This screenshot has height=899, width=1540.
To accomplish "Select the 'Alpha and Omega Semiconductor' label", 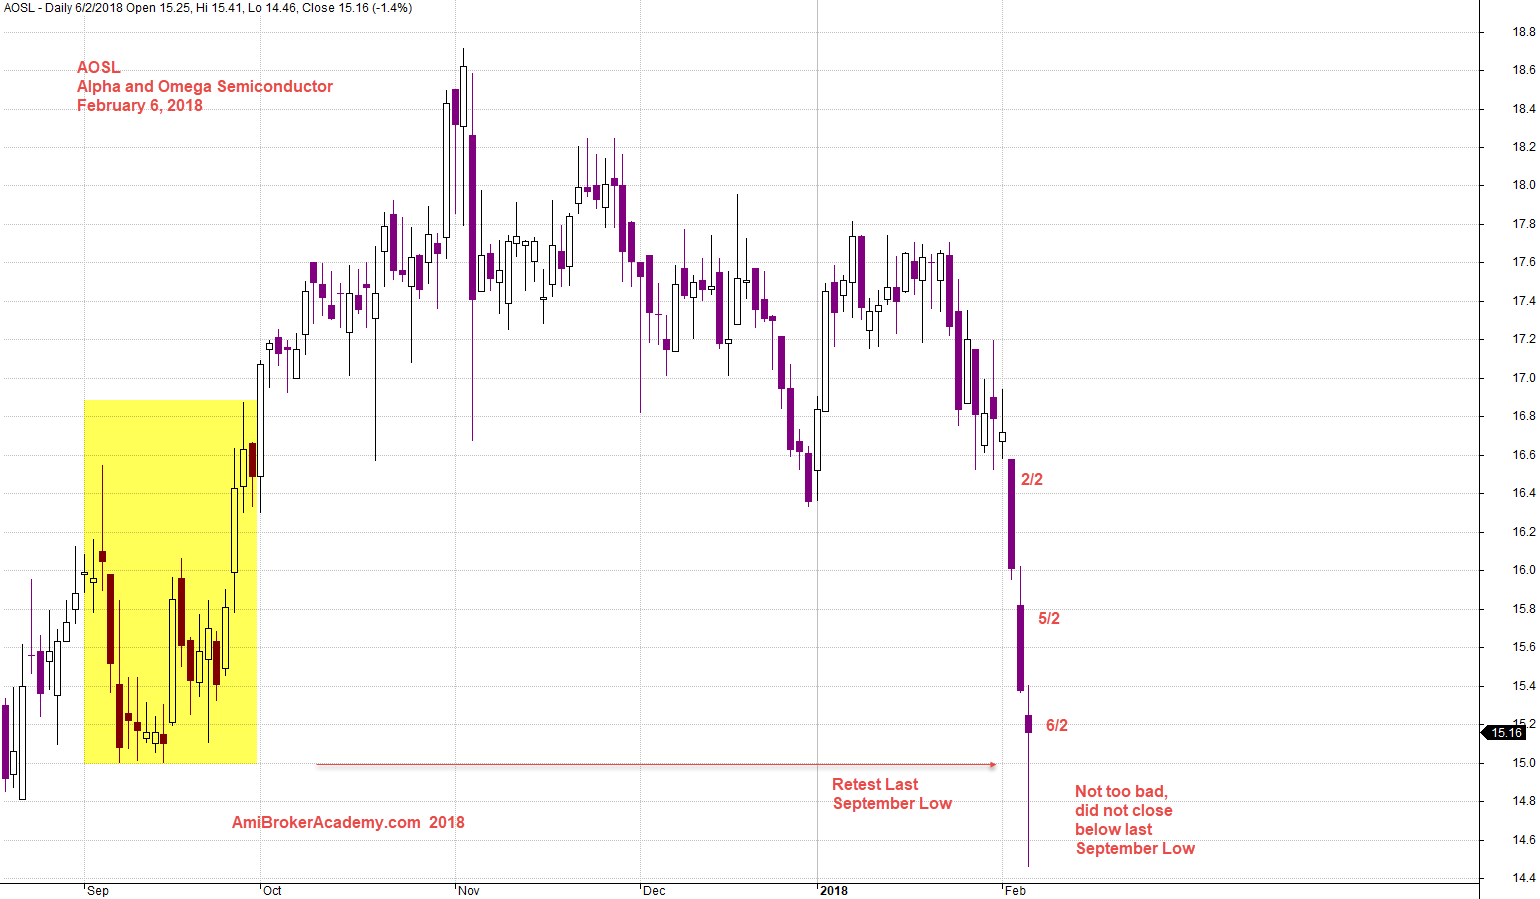I will tap(205, 86).
